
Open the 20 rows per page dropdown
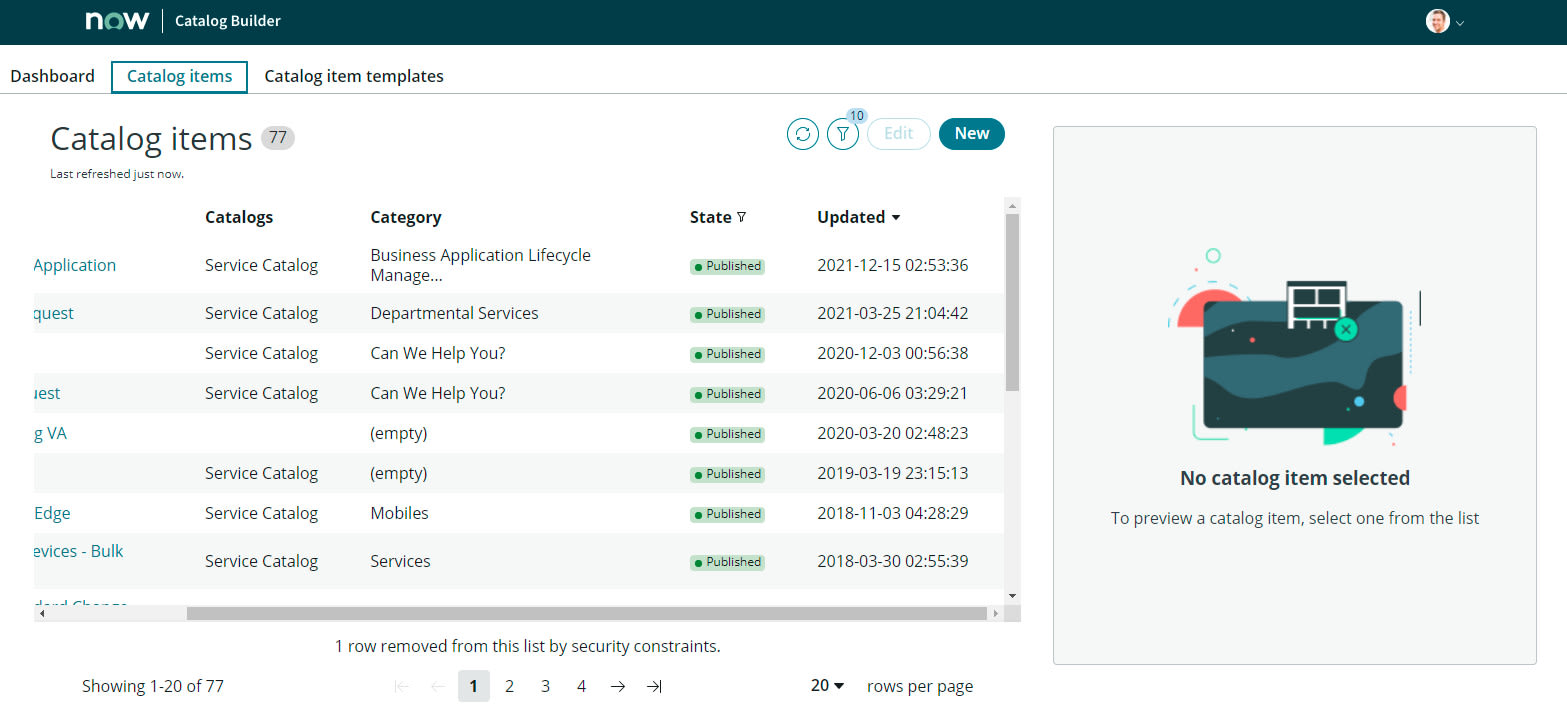(828, 686)
